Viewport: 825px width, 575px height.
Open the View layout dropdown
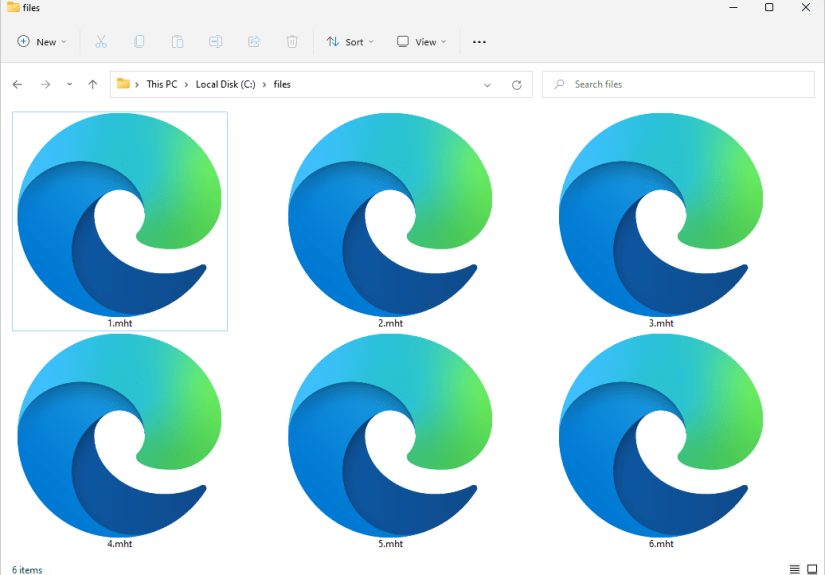click(x=421, y=42)
